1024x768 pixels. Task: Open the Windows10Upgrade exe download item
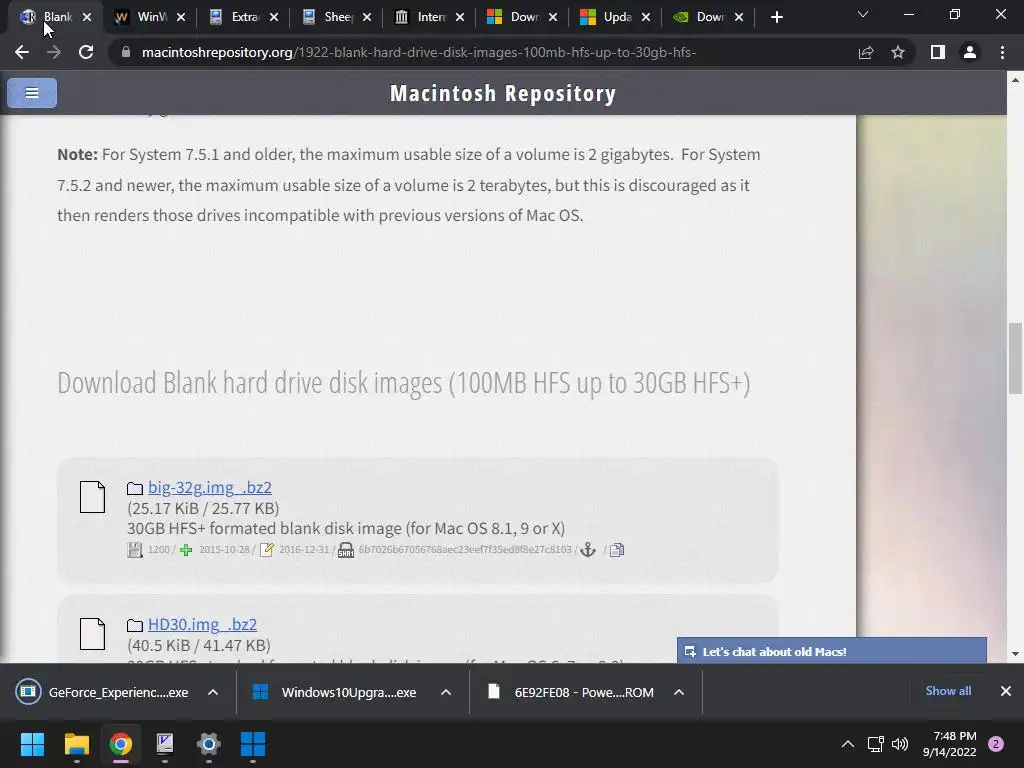(337, 692)
